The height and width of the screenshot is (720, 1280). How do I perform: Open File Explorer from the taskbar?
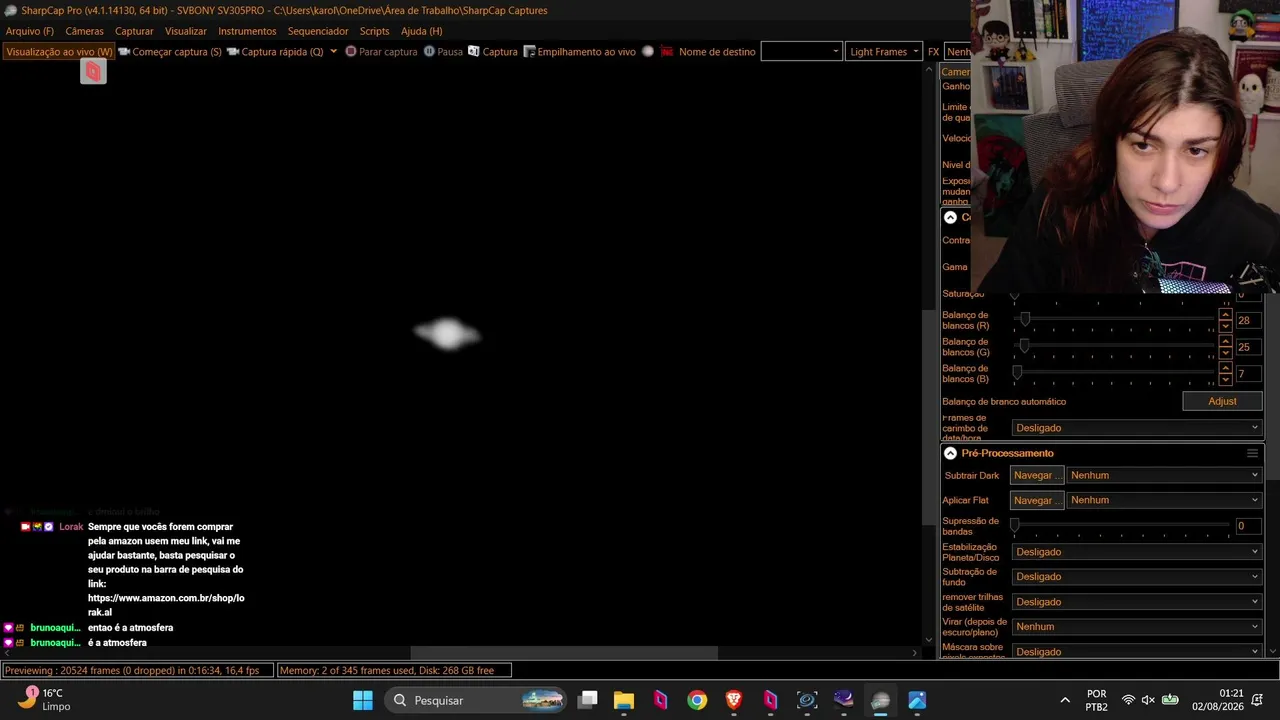pyautogui.click(x=624, y=700)
